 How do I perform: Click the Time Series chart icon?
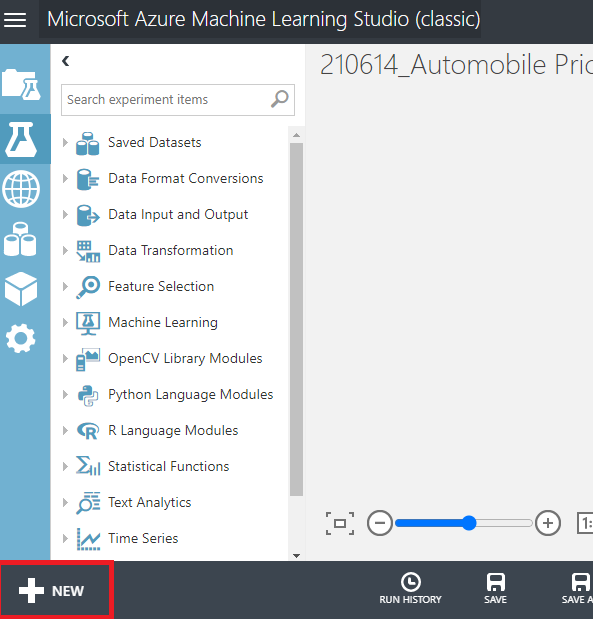coord(88,539)
